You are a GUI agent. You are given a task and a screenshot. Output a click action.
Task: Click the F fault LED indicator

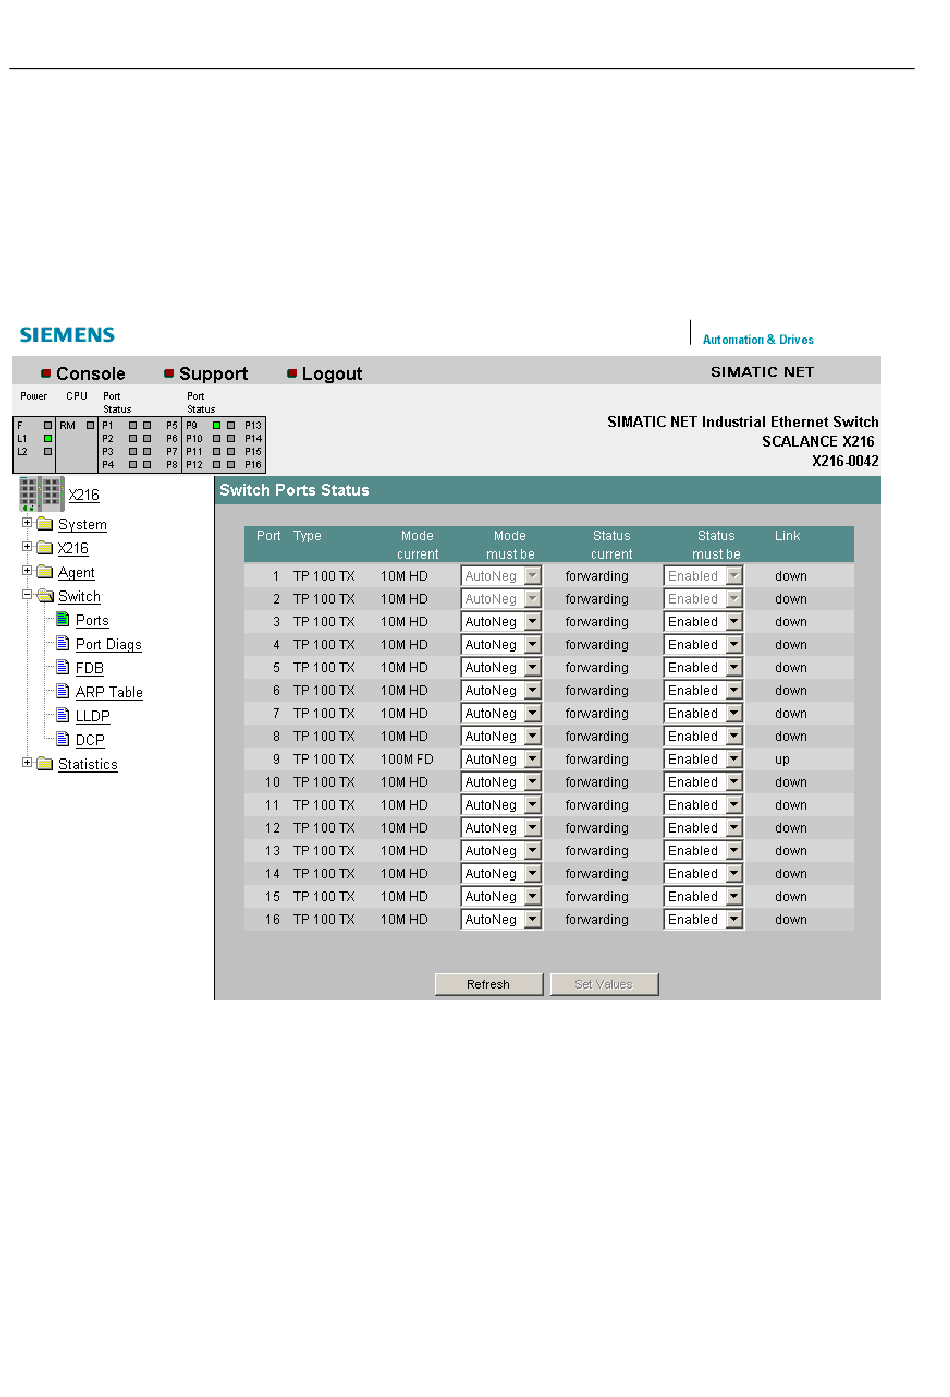47,425
